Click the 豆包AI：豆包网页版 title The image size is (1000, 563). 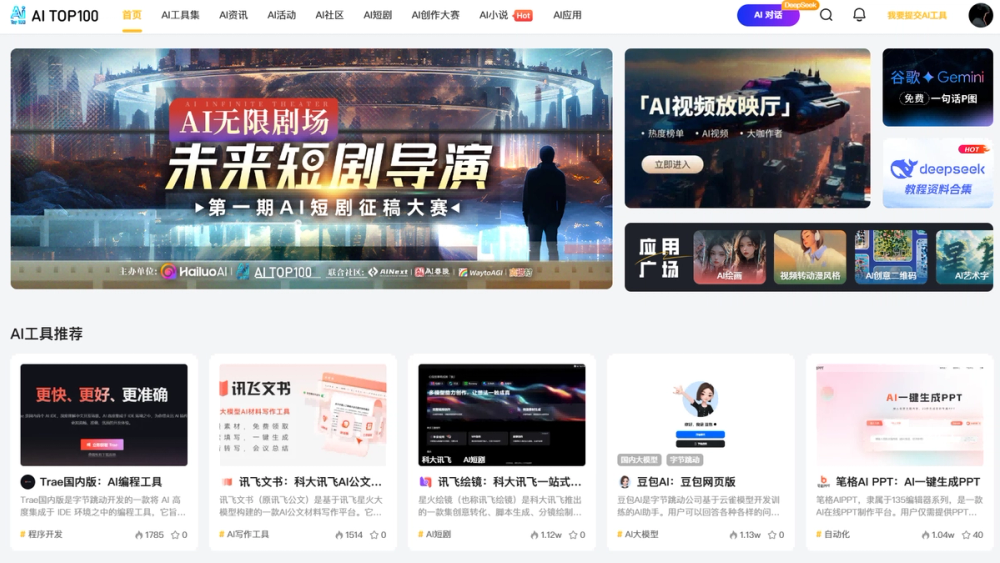686,482
